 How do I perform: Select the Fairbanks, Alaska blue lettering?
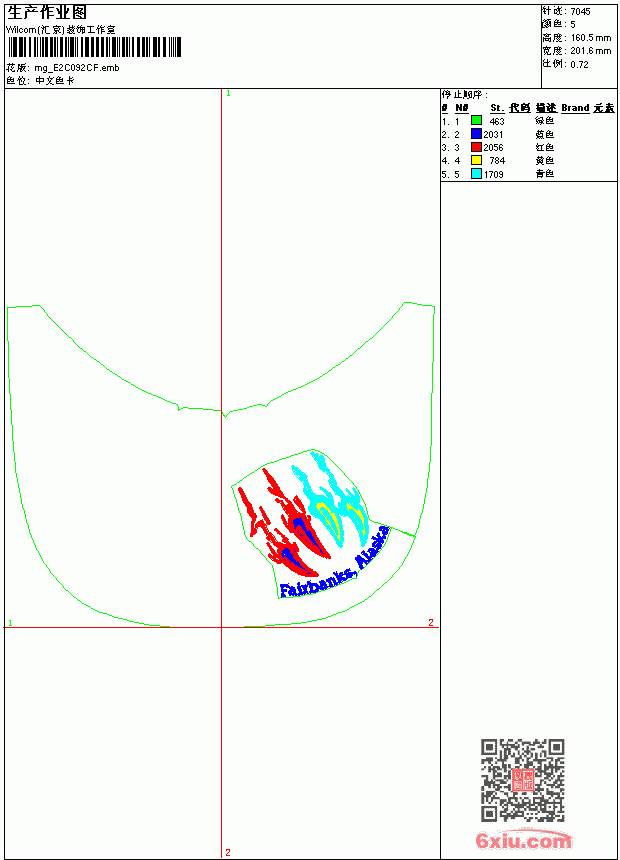click(x=334, y=563)
